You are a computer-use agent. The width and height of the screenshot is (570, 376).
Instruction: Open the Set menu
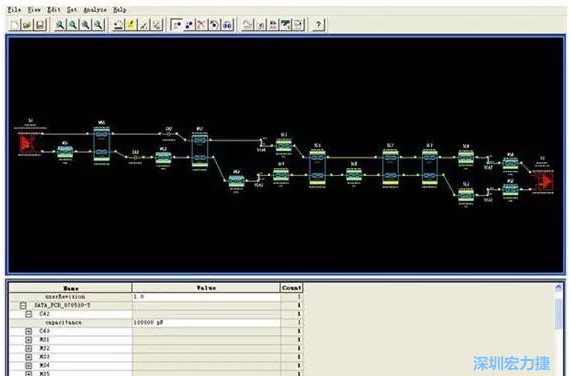[x=72, y=10]
